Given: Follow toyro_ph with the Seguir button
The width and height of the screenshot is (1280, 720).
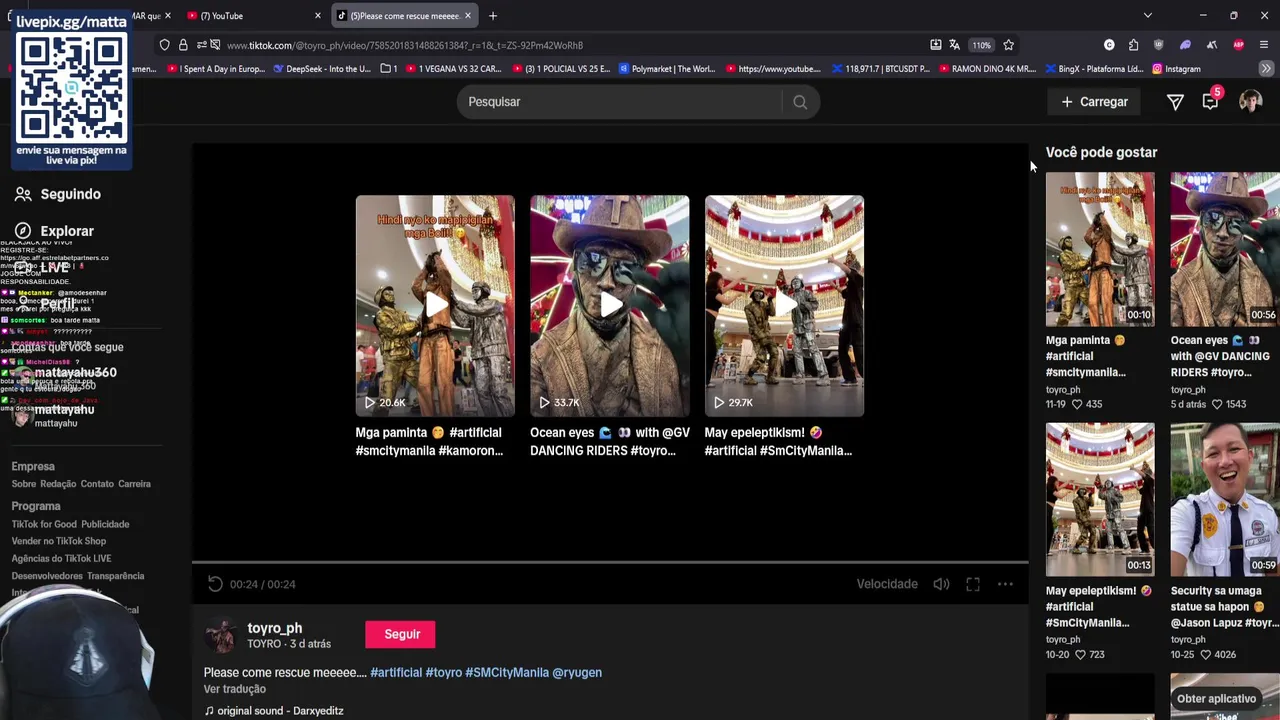Looking at the screenshot, I should click(x=402, y=634).
